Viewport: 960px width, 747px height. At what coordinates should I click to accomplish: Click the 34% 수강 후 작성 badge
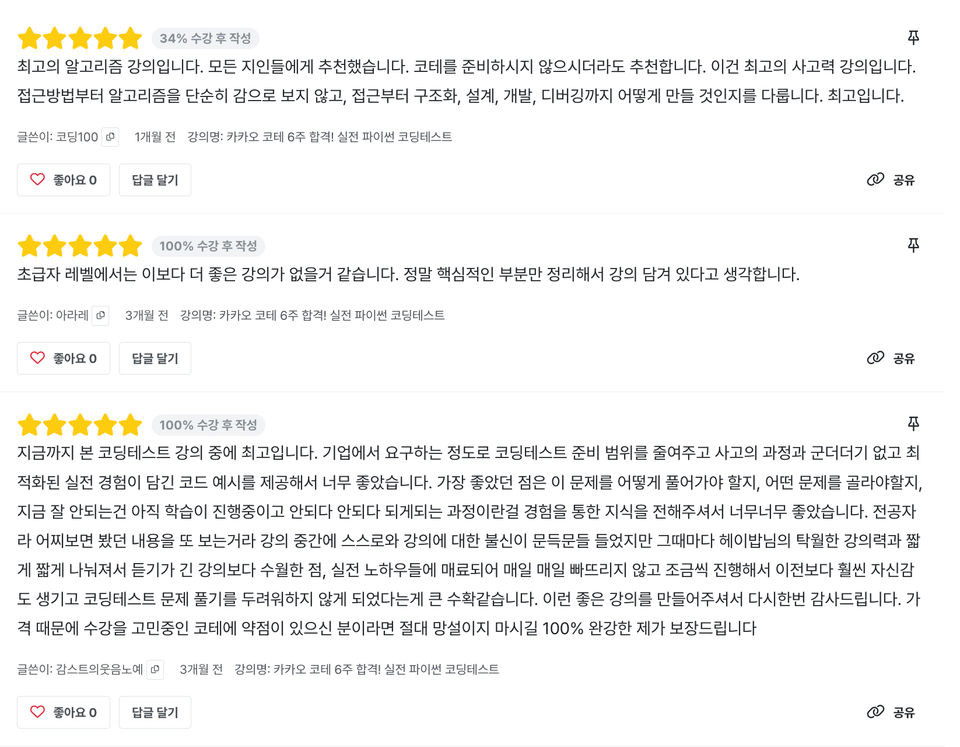tap(205, 38)
